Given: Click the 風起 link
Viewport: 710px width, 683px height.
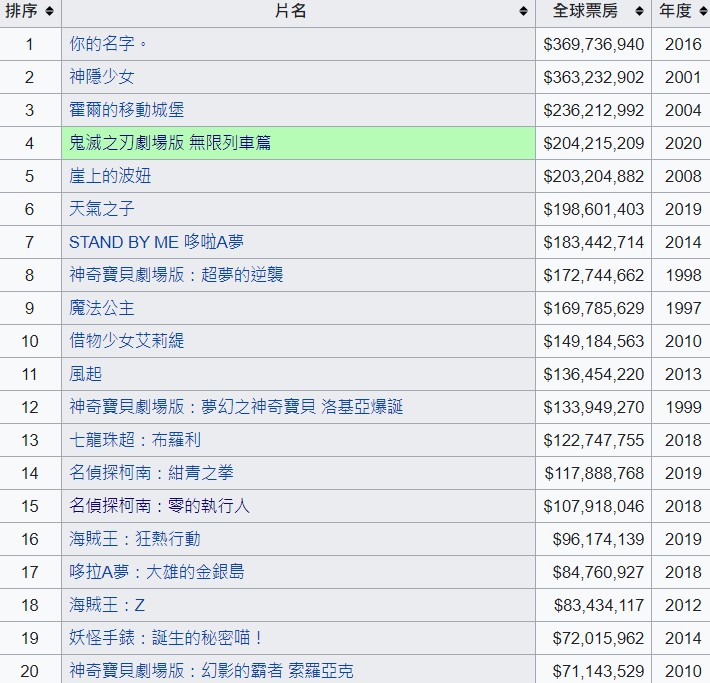Looking at the screenshot, I should (85, 374).
